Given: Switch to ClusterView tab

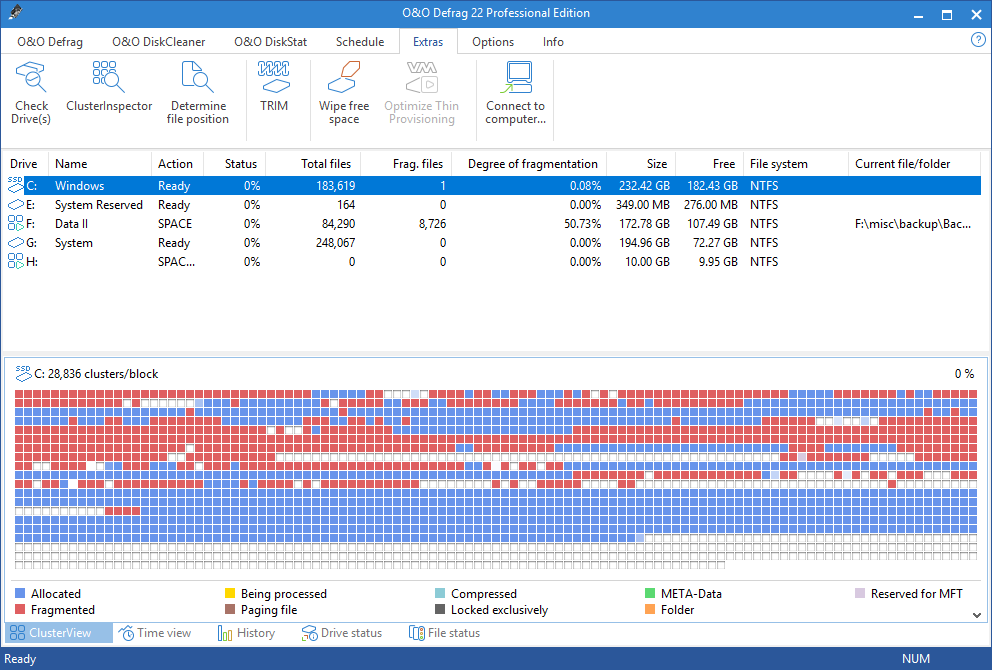Looking at the screenshot, I should [x=59, y=633].
